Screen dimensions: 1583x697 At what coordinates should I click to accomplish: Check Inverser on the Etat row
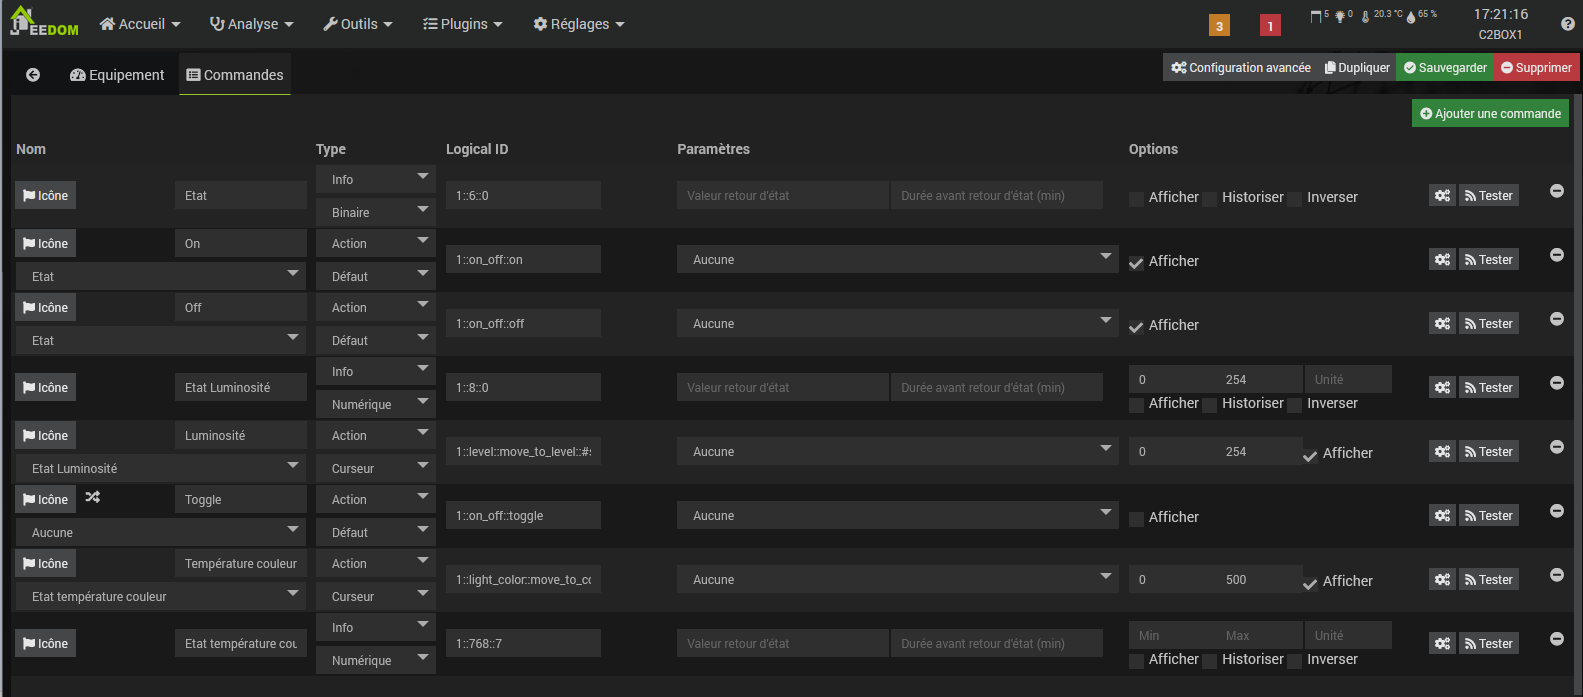click(1295, 199)
